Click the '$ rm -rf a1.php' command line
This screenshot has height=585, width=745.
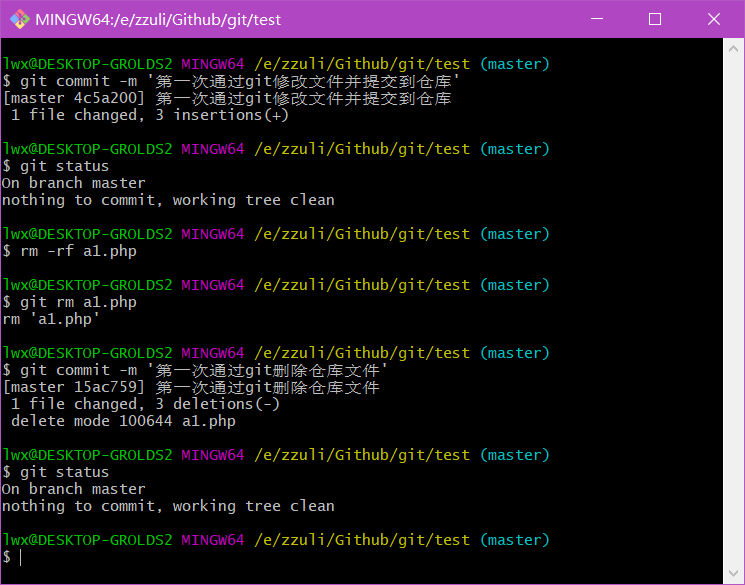(x=69, y=251)
